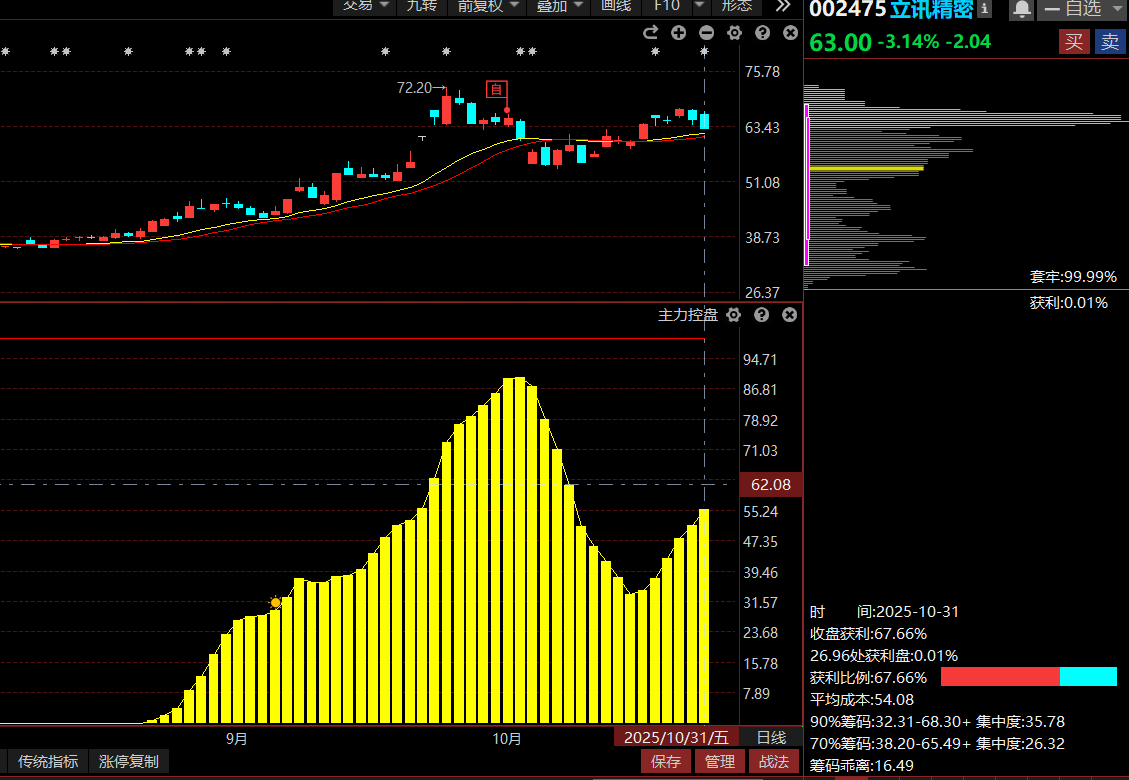Image resolution: width=1129 pixels, height=780 pixels.
Task: Click the blue 卖 sell button
Action: tap(1109, 42)
